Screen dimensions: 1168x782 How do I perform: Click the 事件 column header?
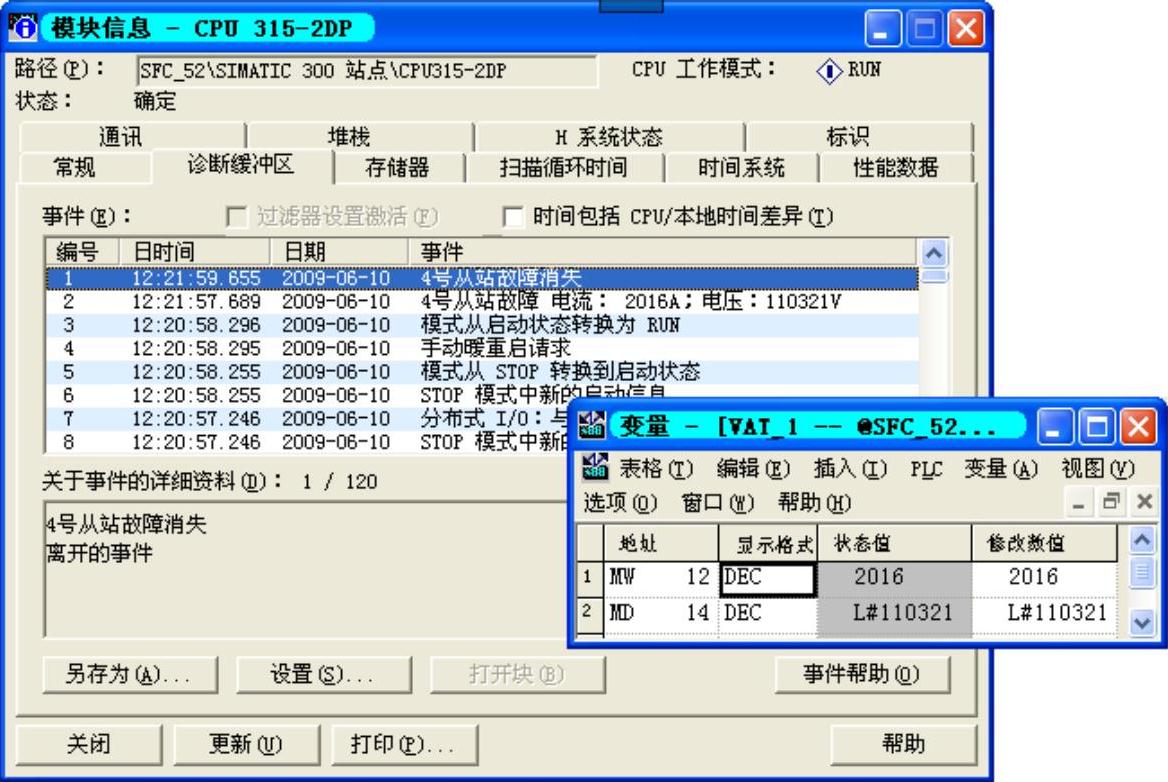click(x=663, y=252)
